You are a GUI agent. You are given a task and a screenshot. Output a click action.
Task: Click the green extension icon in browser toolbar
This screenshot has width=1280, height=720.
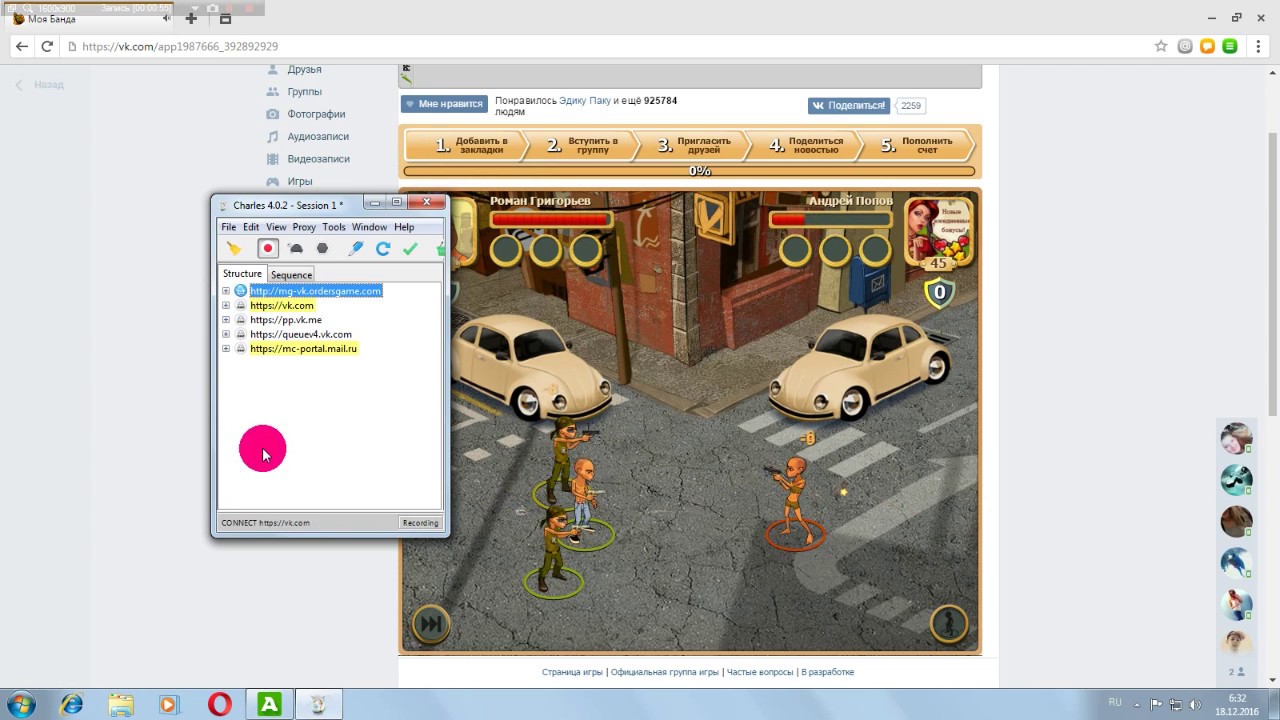(x=1230, y=46)
